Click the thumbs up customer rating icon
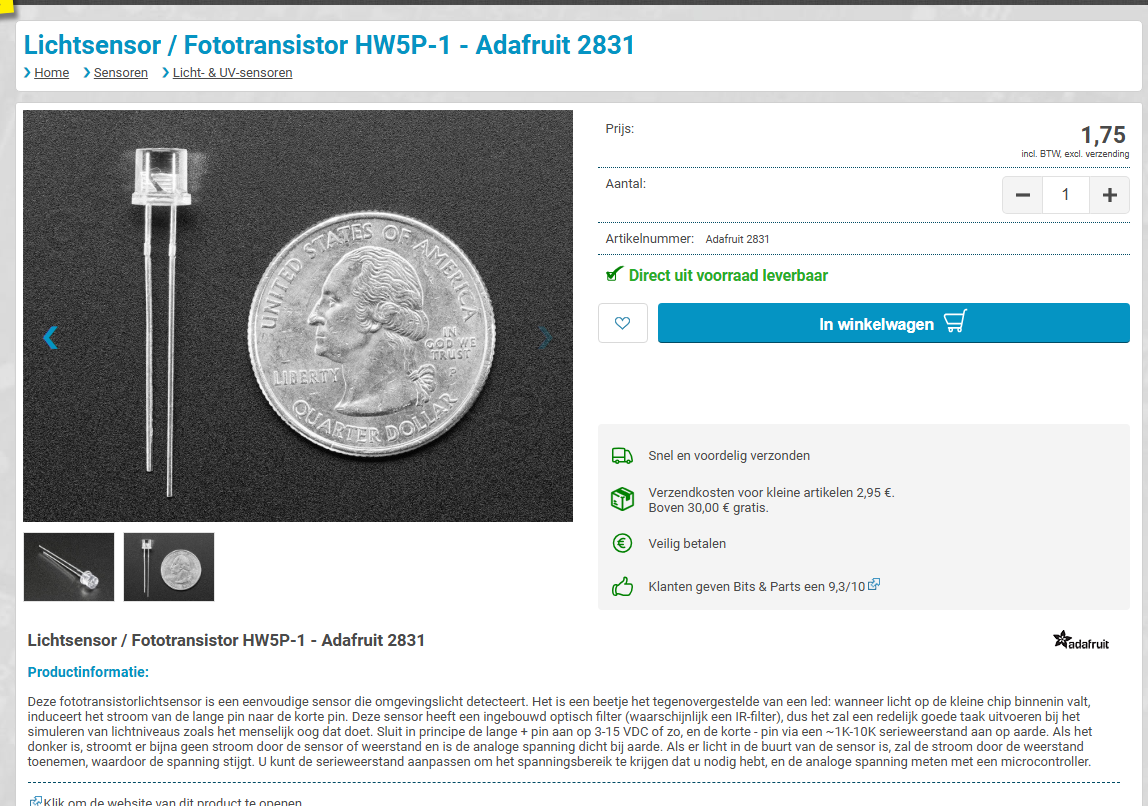This screenshot has height=806, width=1148. 622,587
